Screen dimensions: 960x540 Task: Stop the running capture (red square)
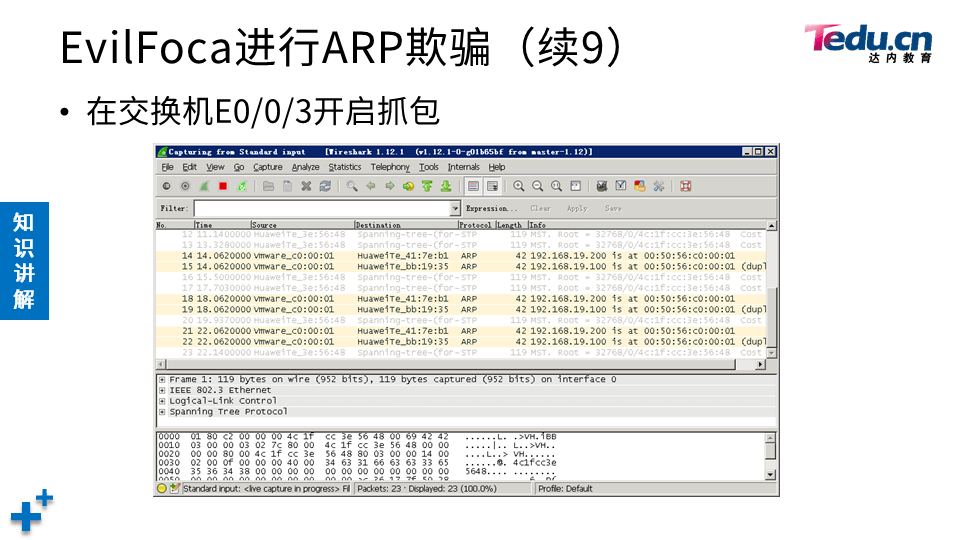click(223, 186)
